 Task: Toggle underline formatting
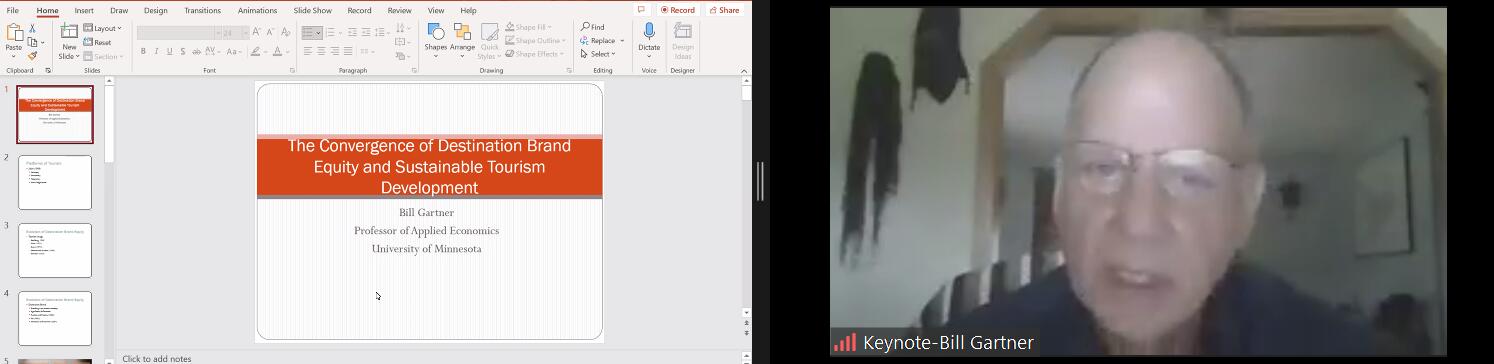[169, 51]
